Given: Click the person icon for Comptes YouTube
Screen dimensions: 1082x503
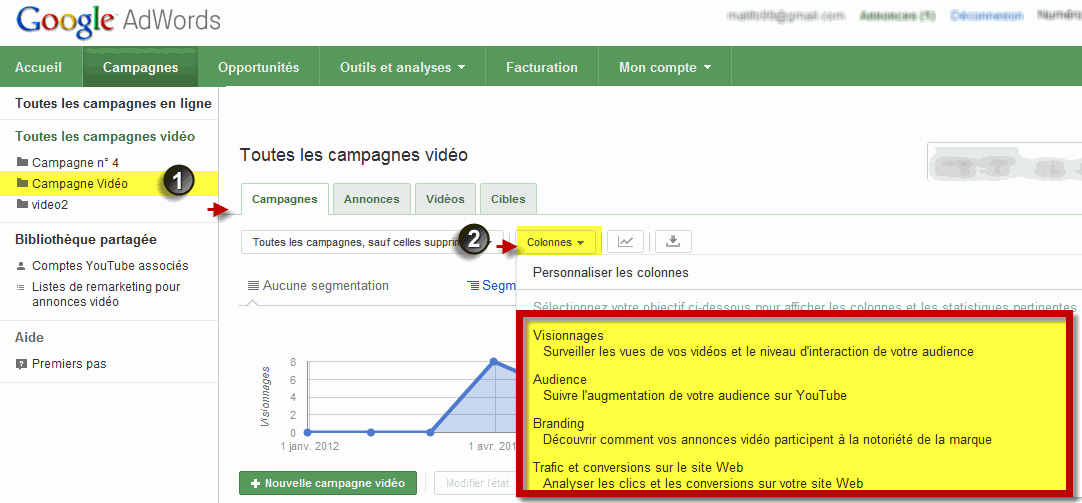Looking at the screenshot, I should click(21, 266).
